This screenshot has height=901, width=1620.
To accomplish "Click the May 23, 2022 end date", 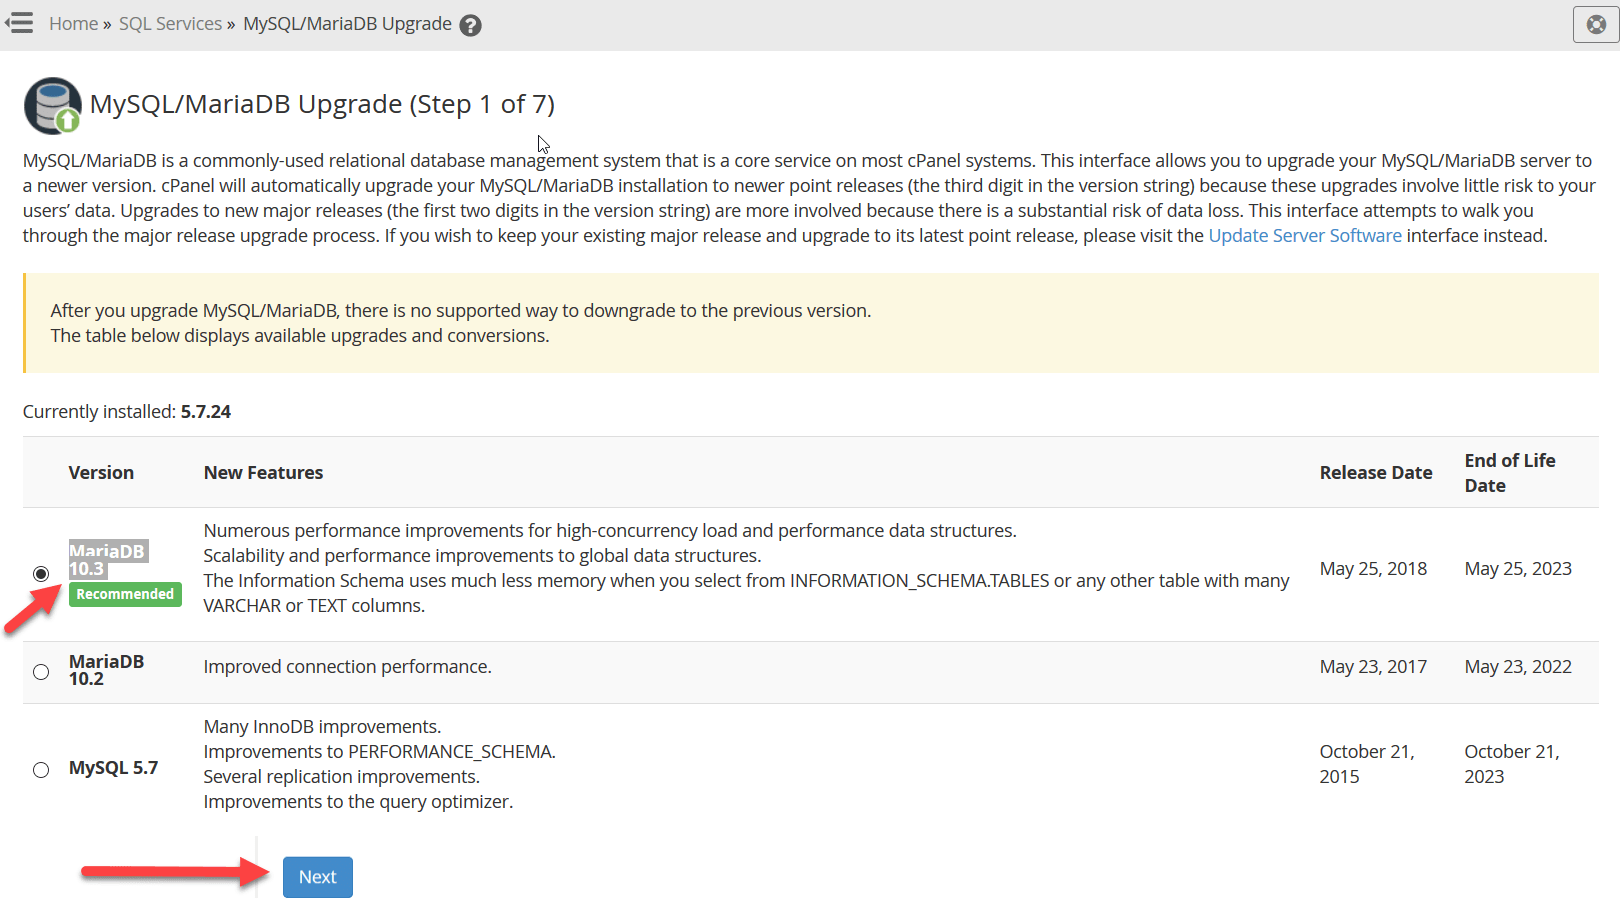I will pos(1518,667).
